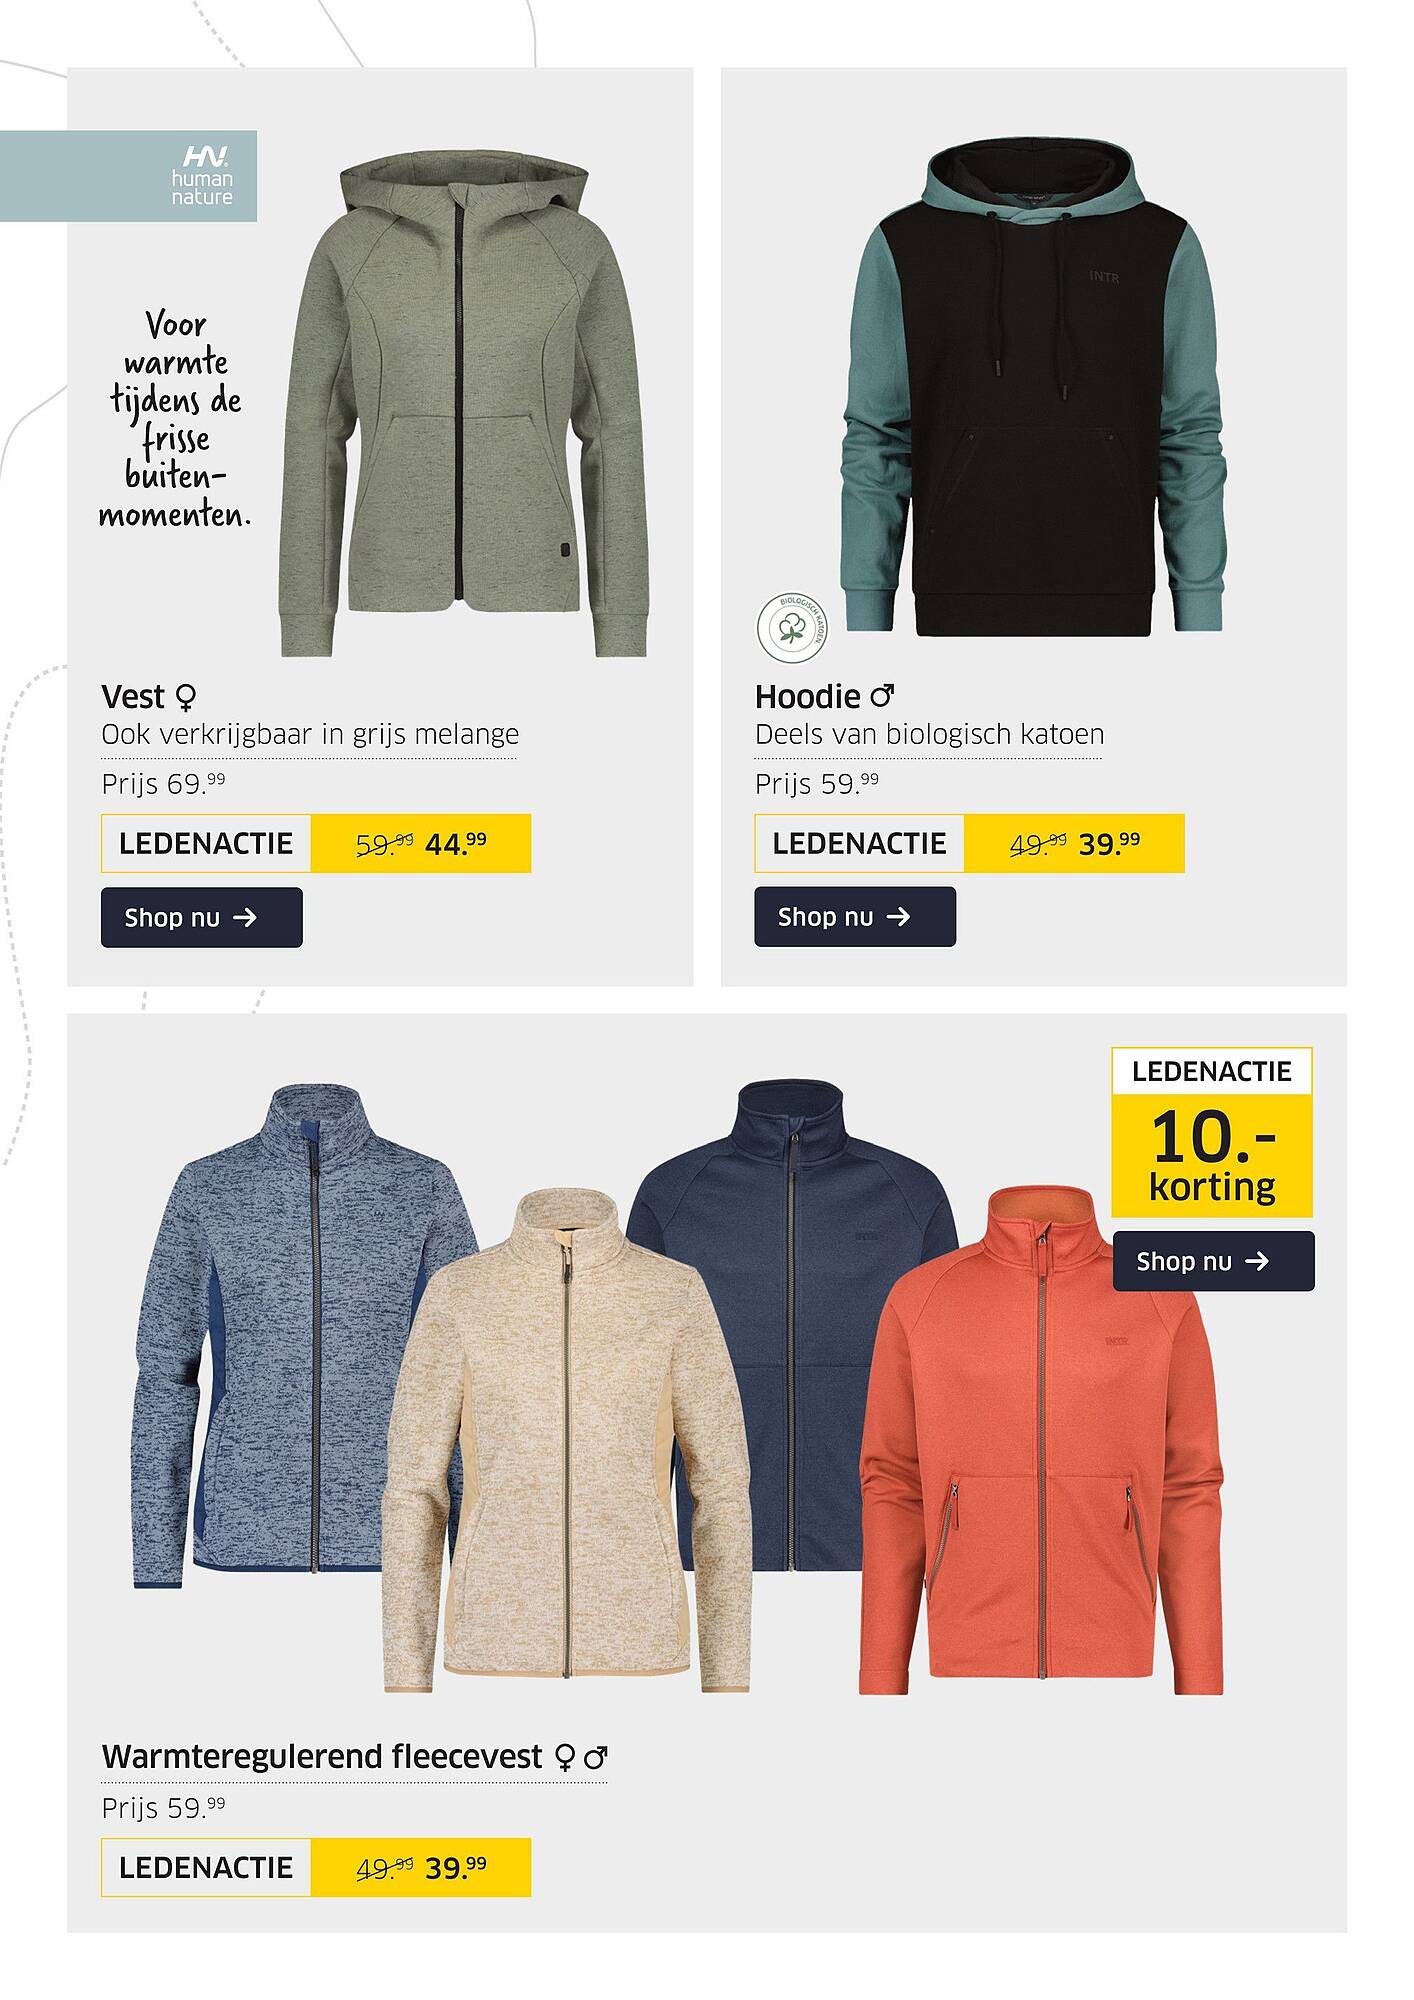Select the black and teal hoodie image

click(x=1035, y=387)
